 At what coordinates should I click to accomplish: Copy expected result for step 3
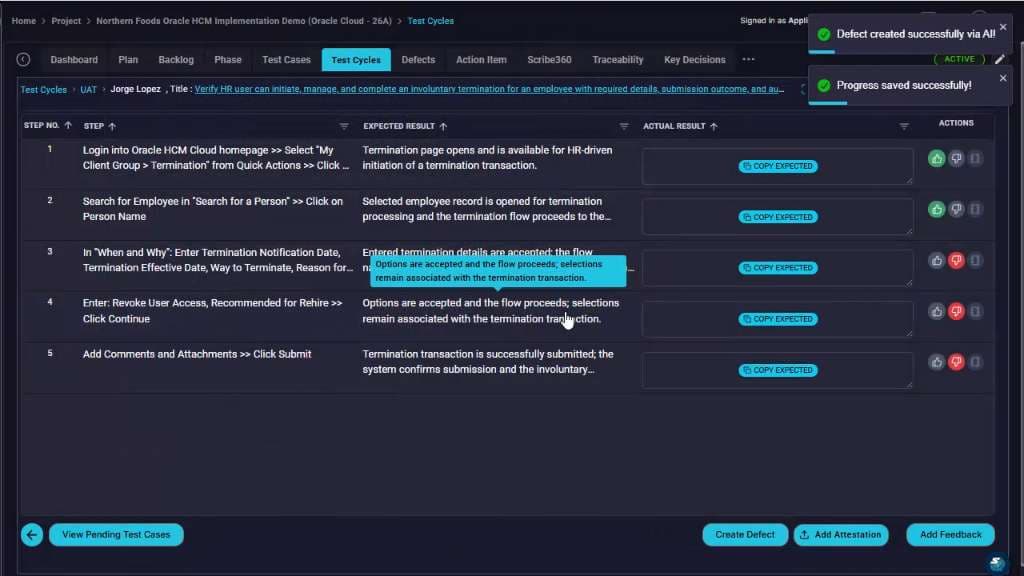tap(778, 268)
